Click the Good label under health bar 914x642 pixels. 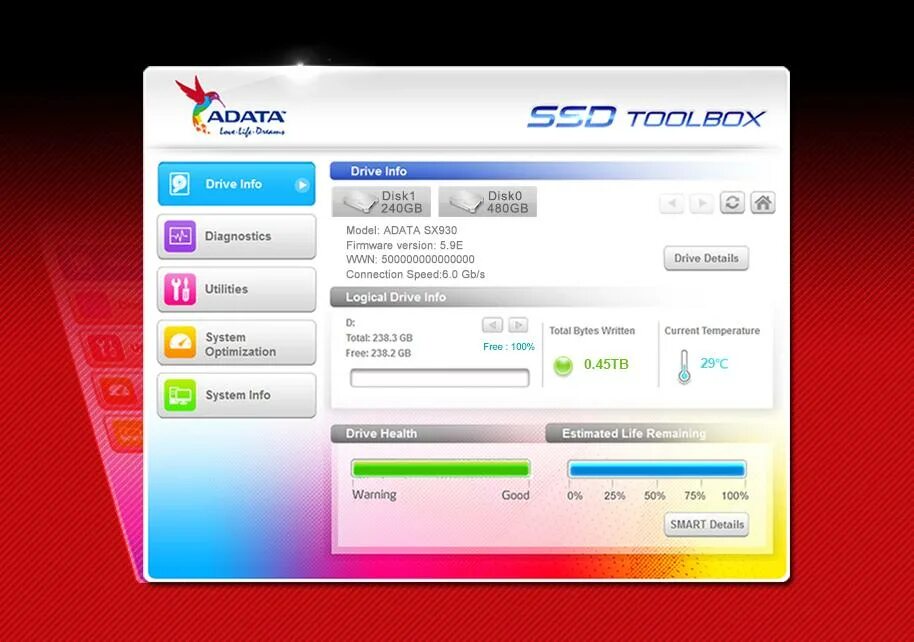pos(515,495)
